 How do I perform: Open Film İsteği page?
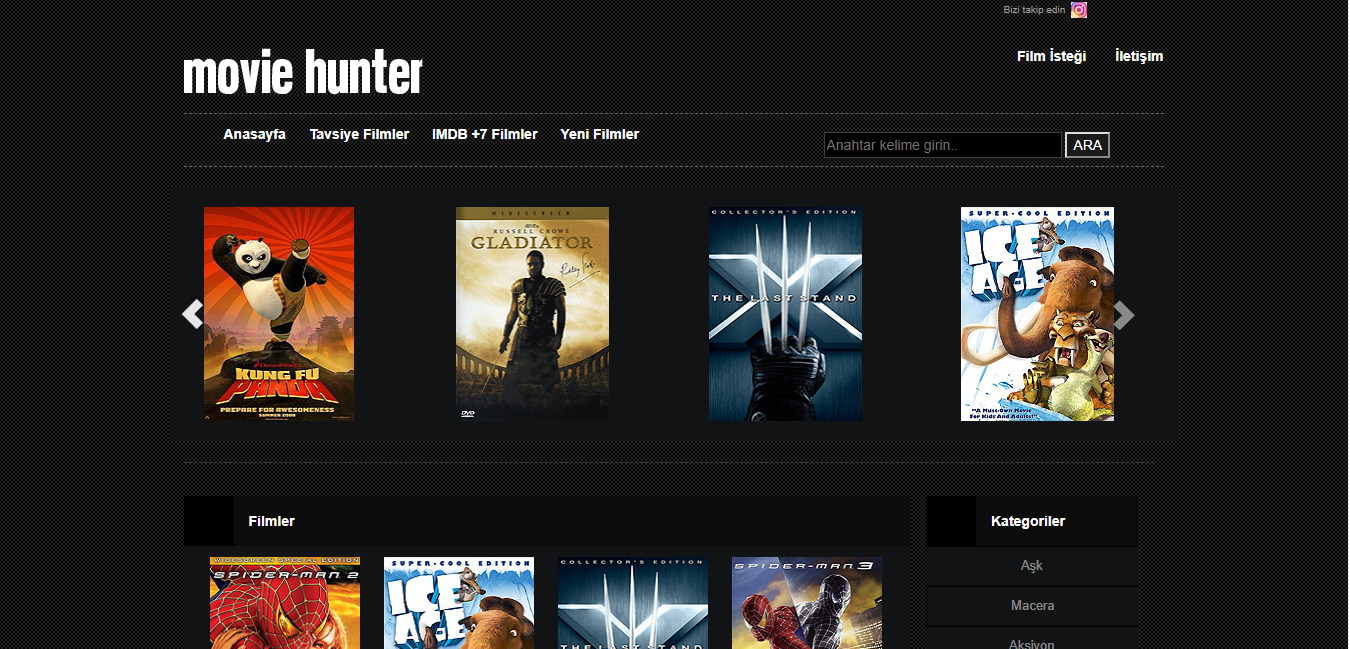(1051, 56)
